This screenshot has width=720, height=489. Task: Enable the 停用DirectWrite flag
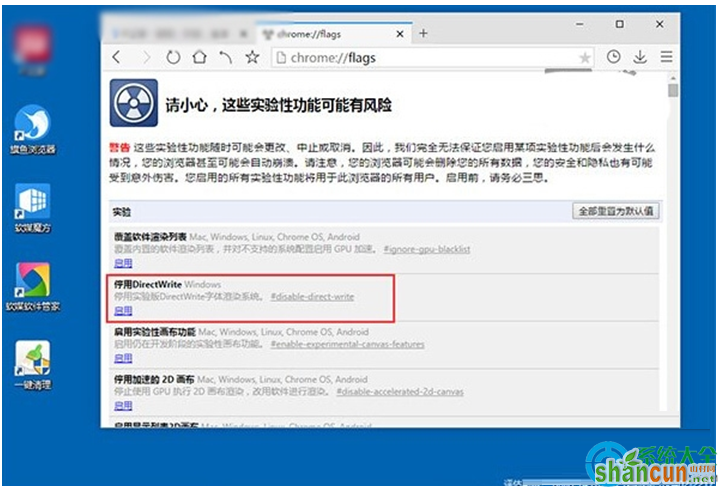pos(123,311)
